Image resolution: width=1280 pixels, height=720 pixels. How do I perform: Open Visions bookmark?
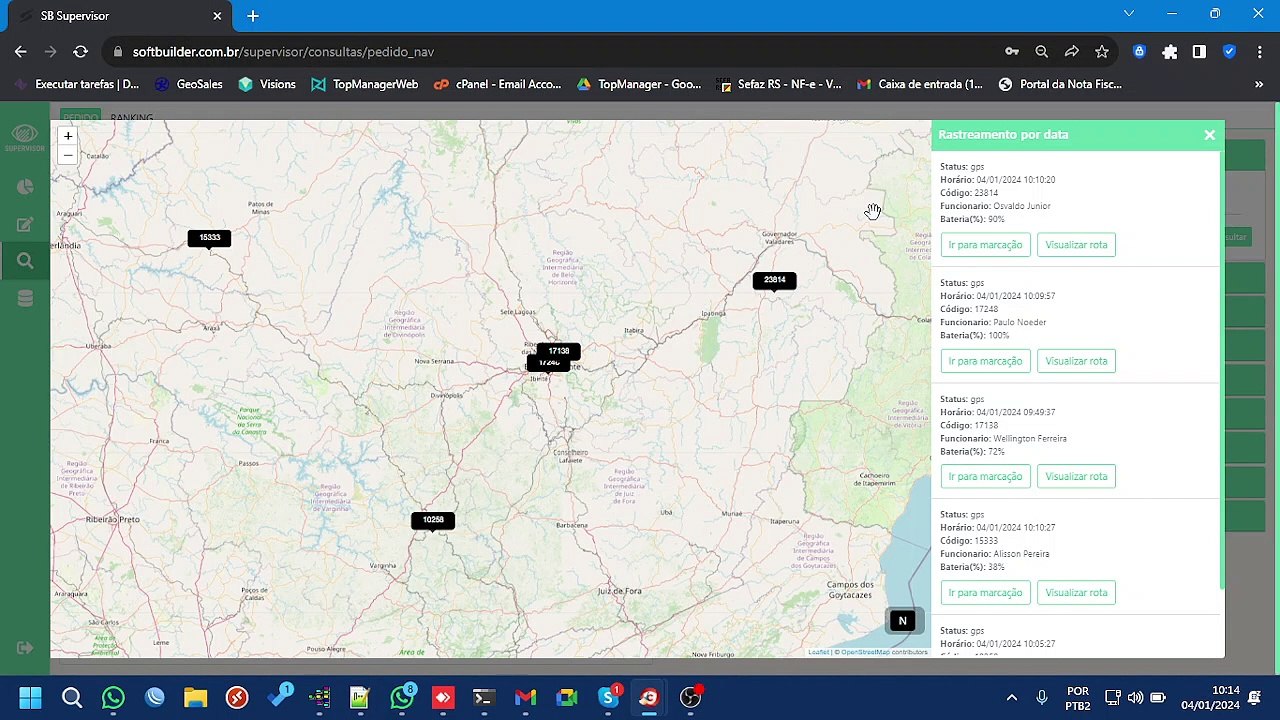267,84
